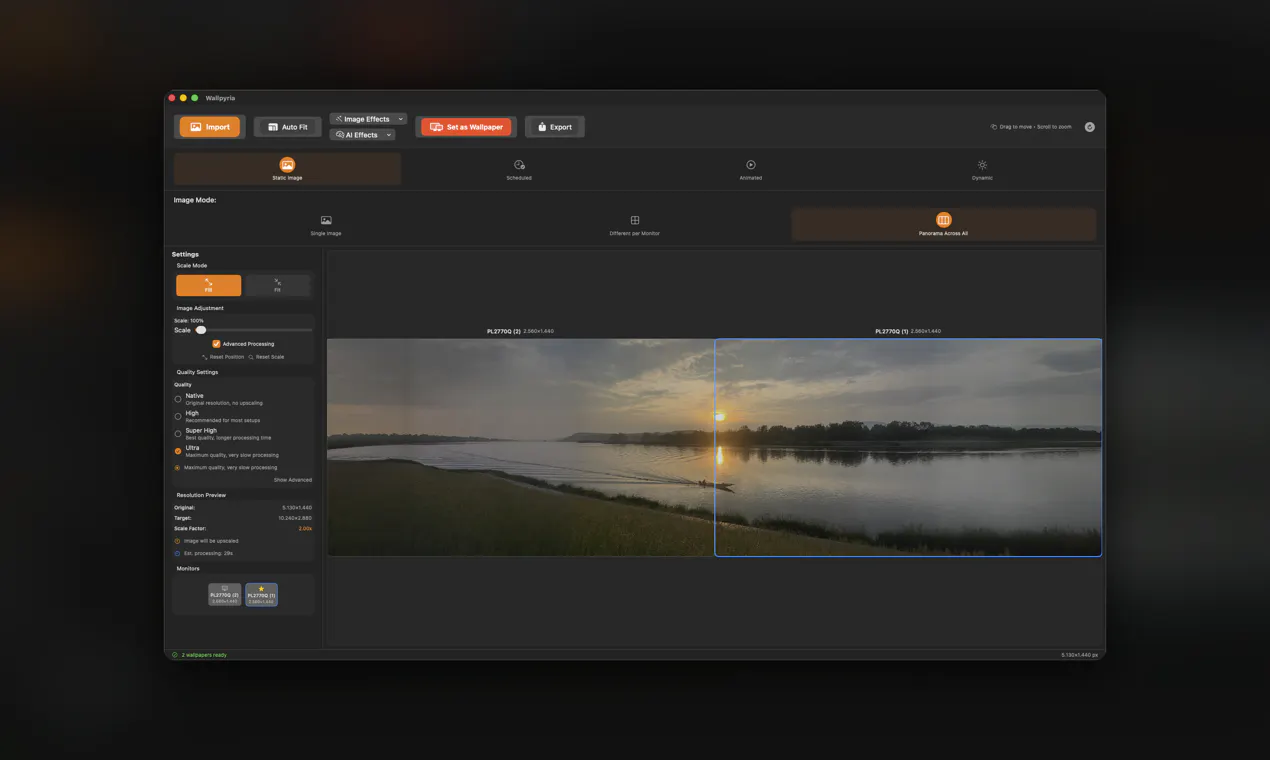Click the Single Image photo icon

(x=326, y=220)
